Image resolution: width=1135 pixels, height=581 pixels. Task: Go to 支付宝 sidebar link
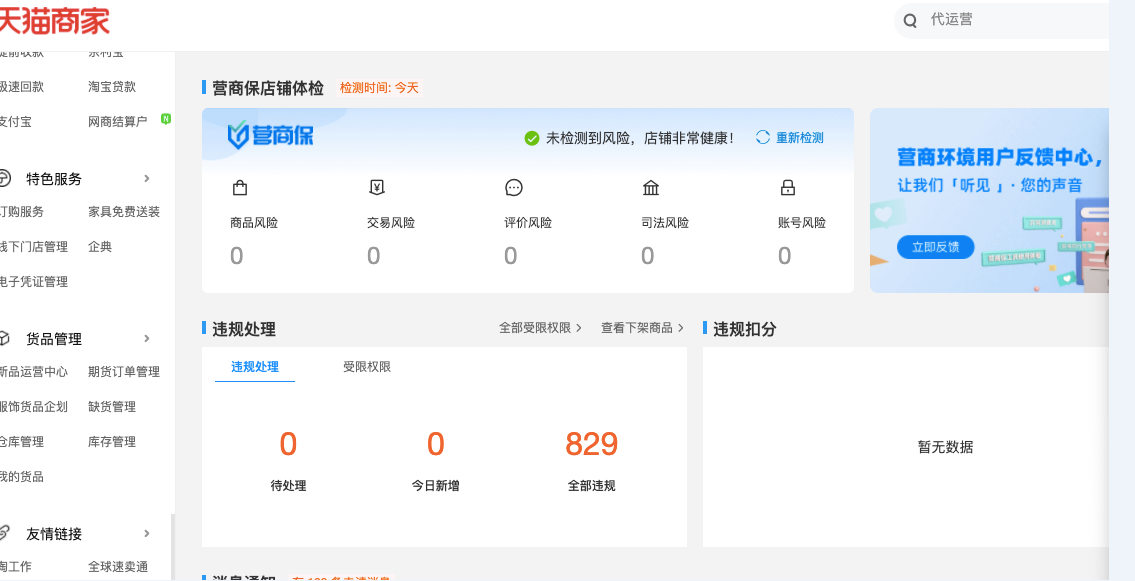click(16, 122)
